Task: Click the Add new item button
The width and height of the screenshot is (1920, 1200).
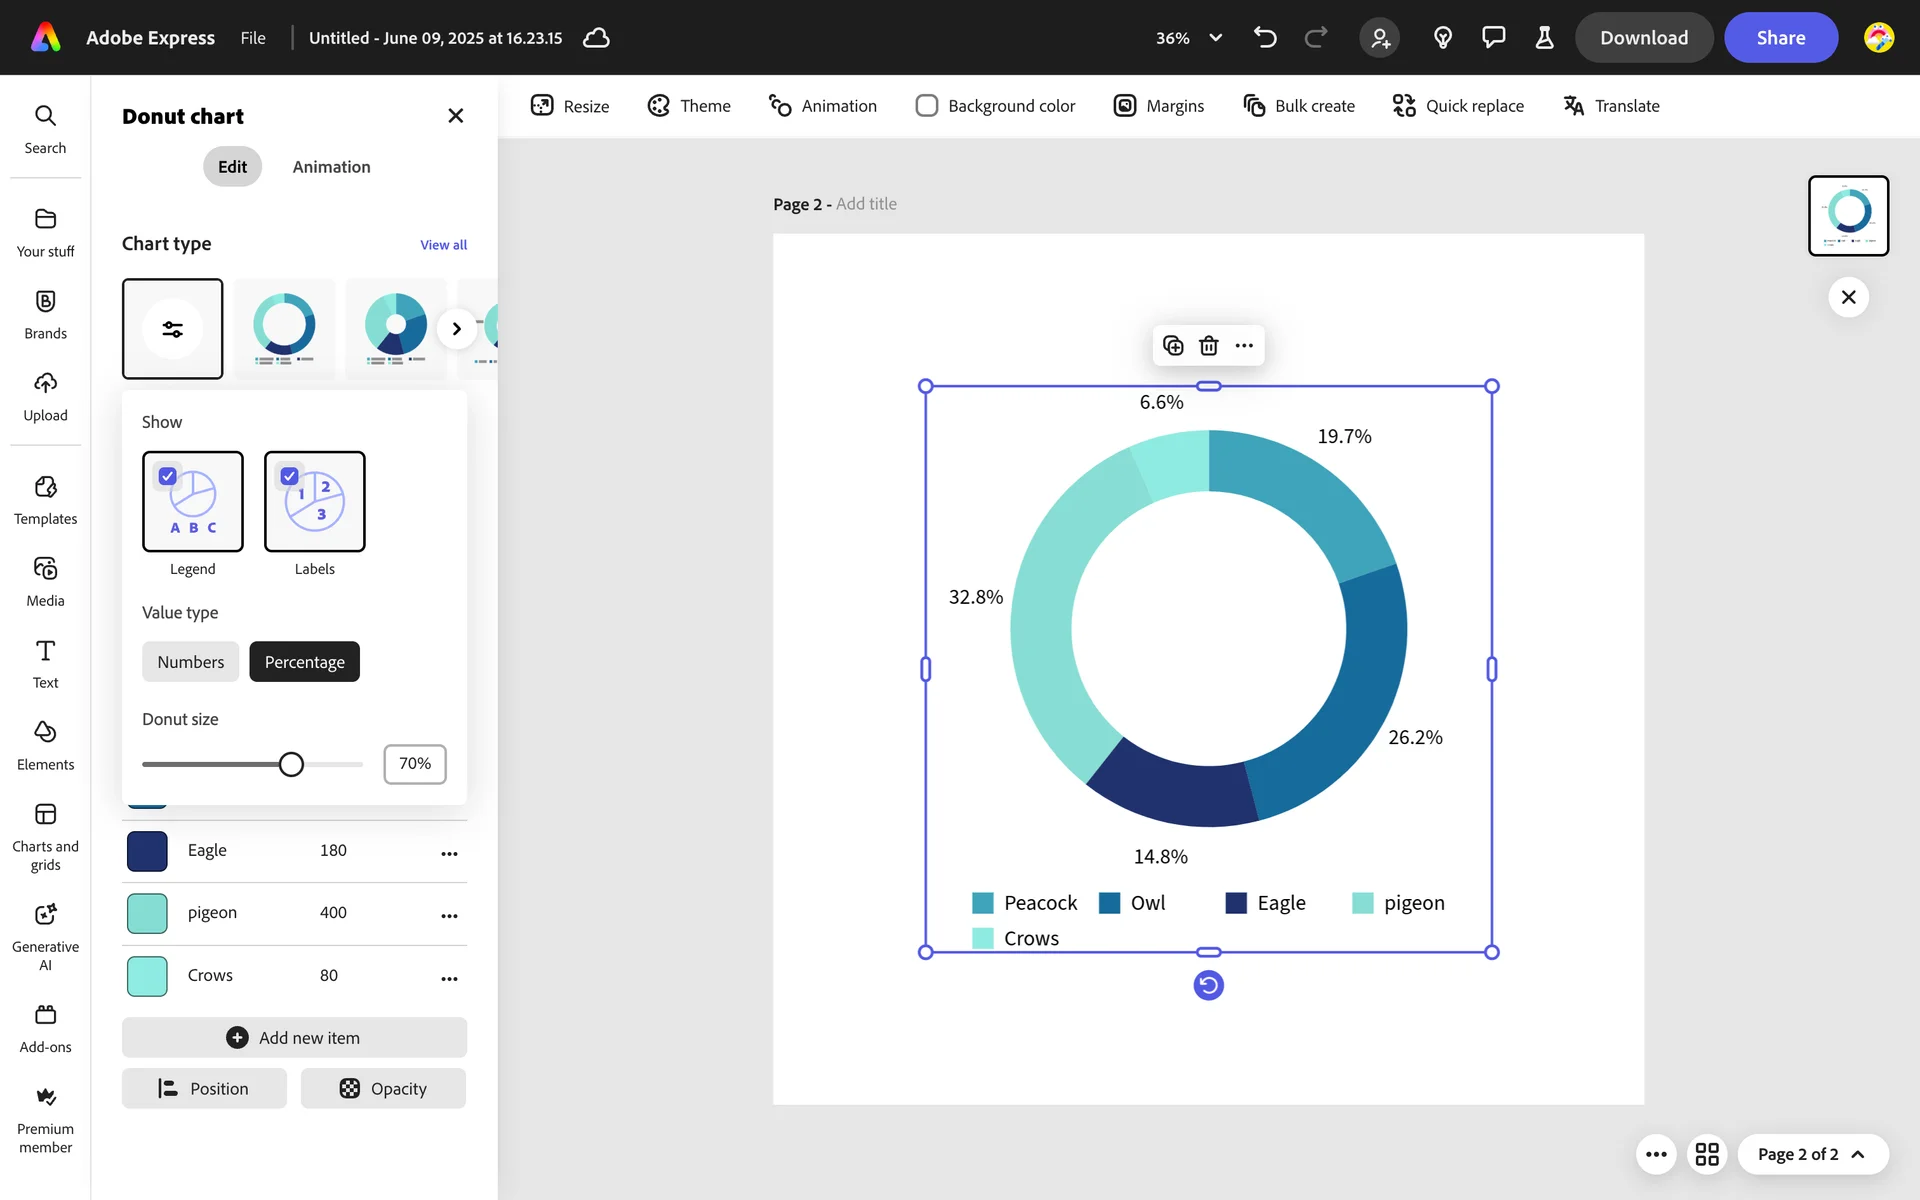Action: [x=294, y=1038]
